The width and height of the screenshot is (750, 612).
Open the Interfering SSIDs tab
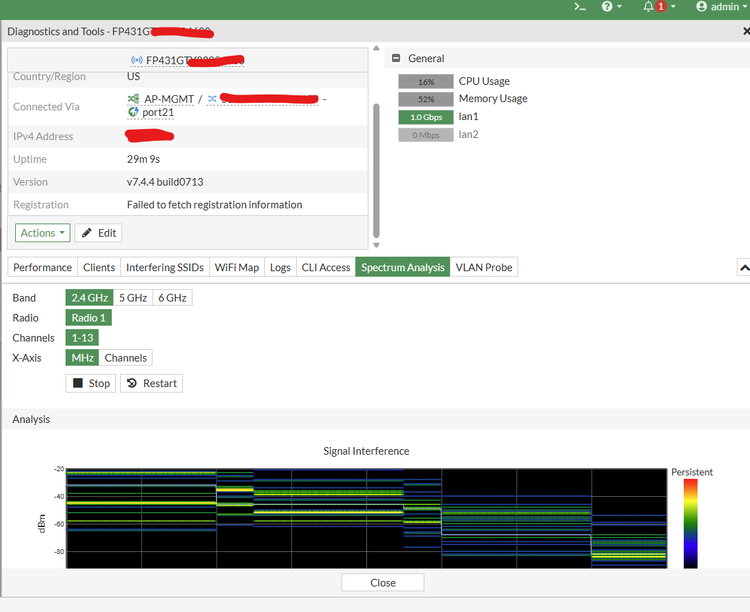(x=165, y=268)
